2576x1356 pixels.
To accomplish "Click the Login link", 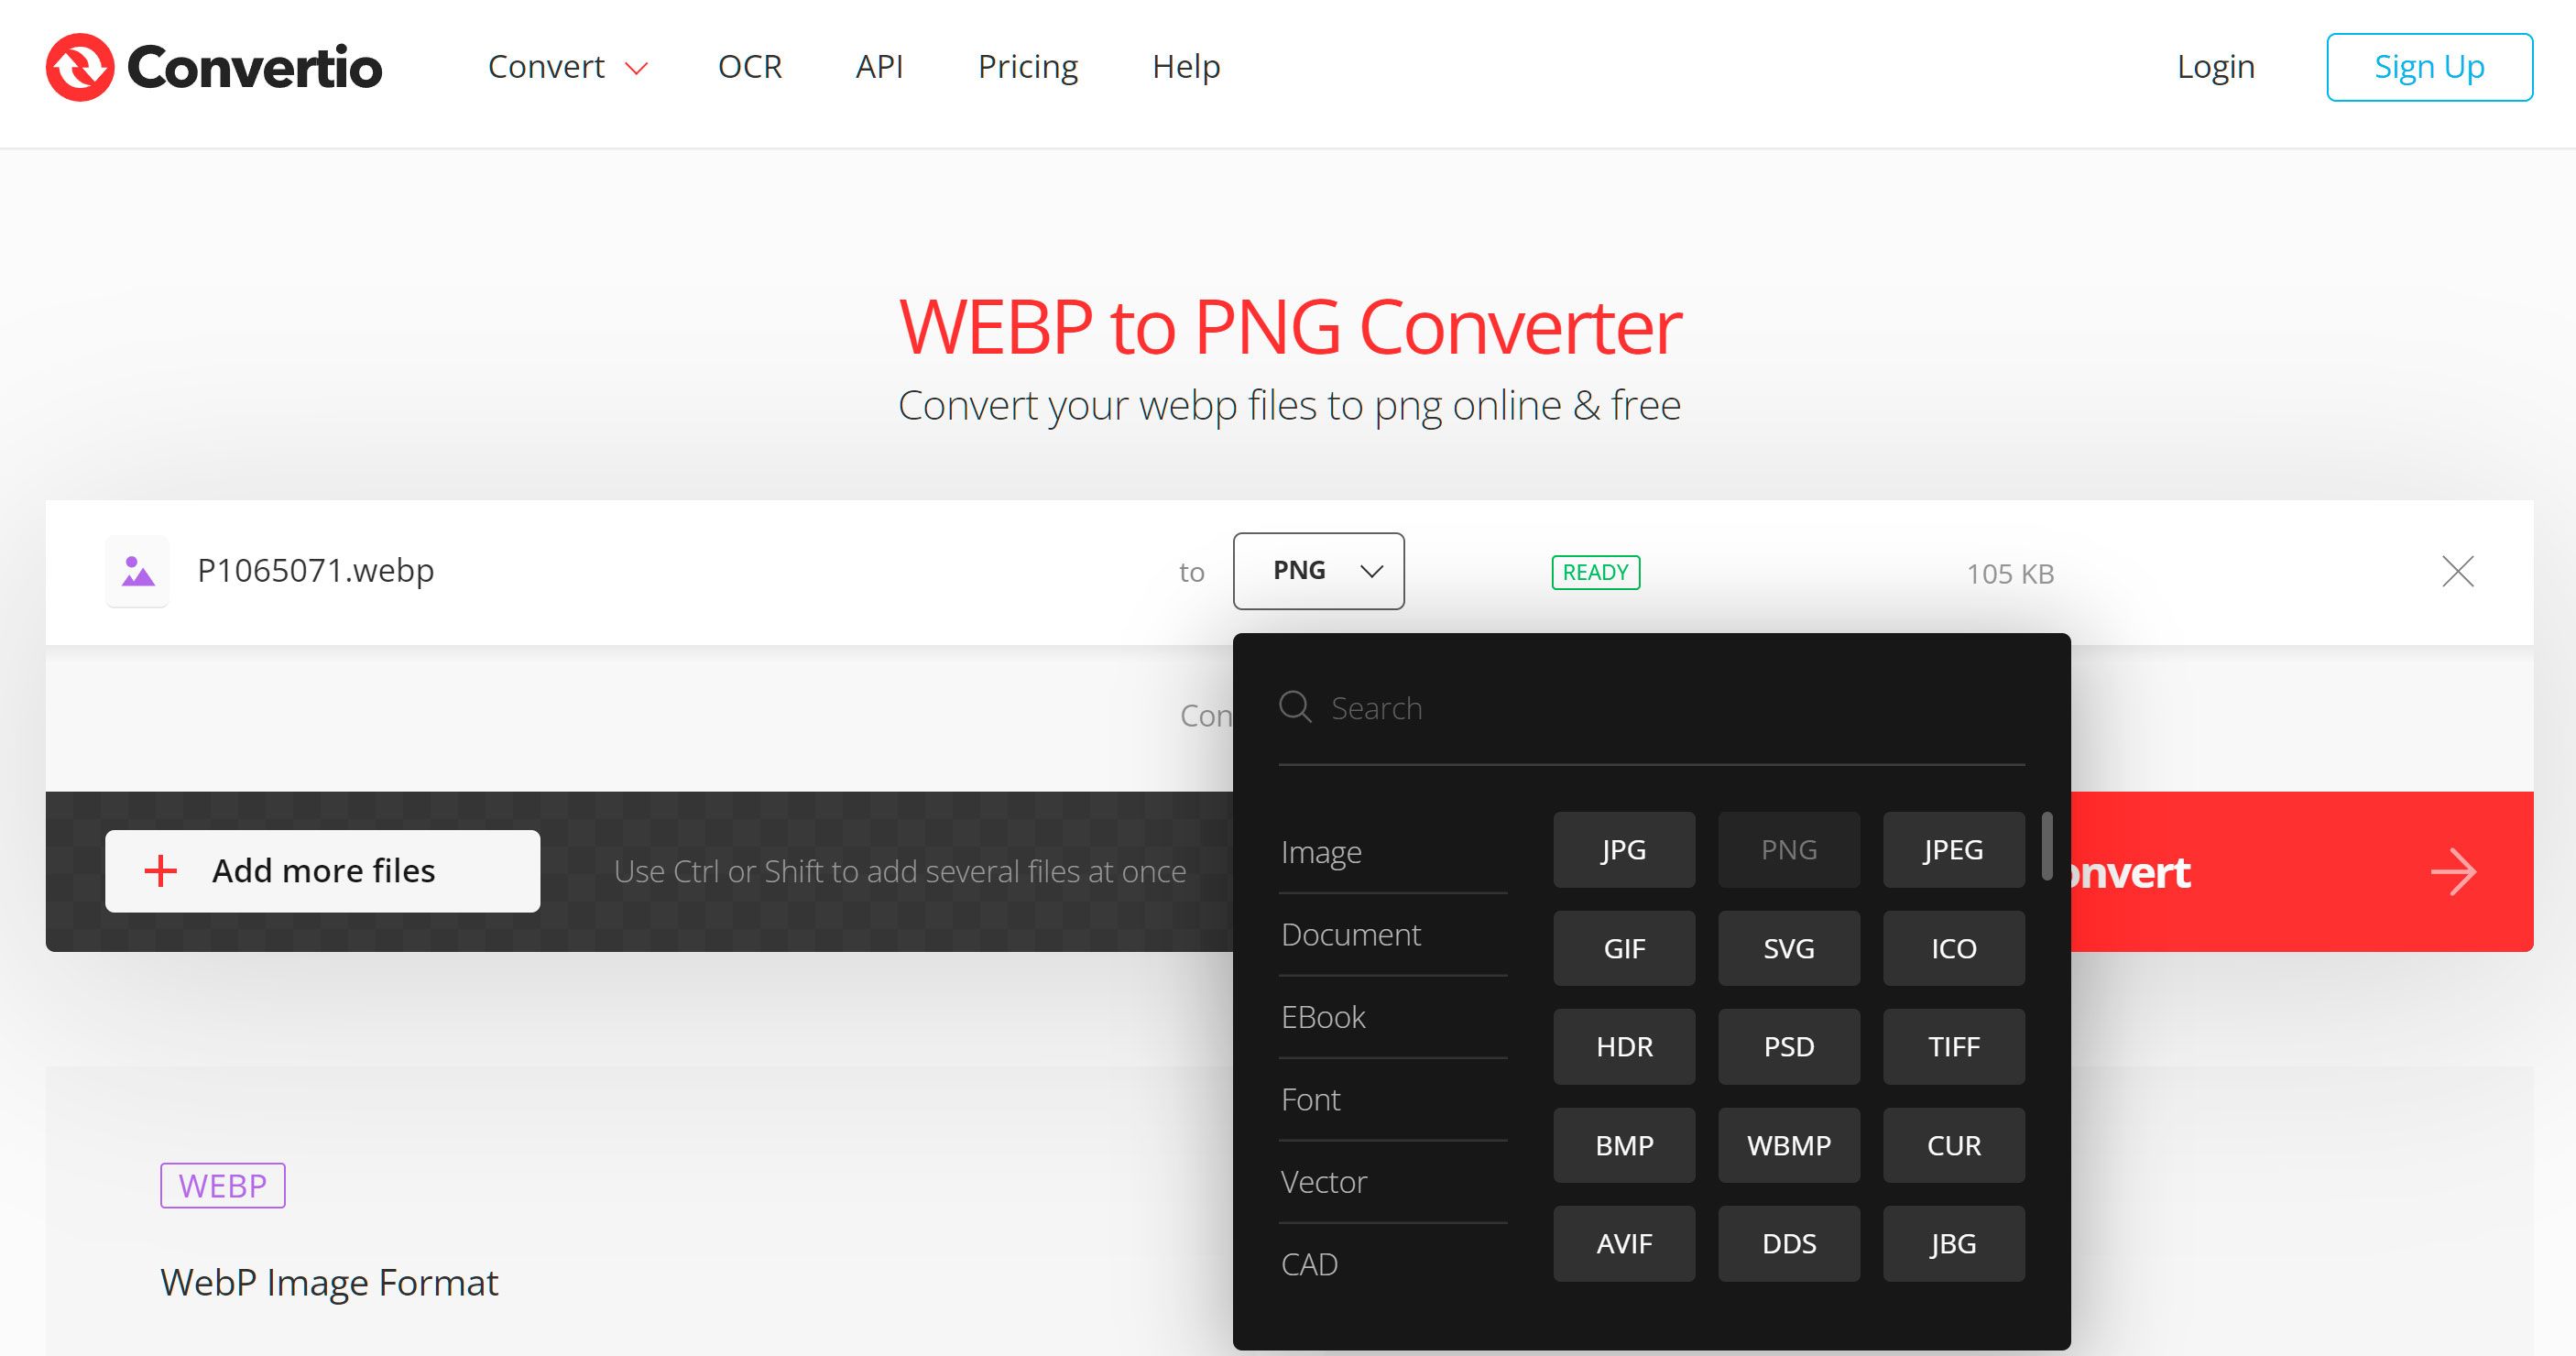I will 2215,65.
